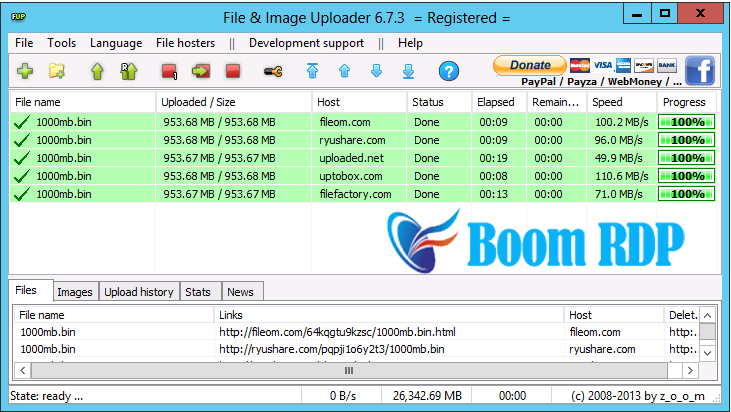Click the fileom.com download link text

click(x=337, y=332)
